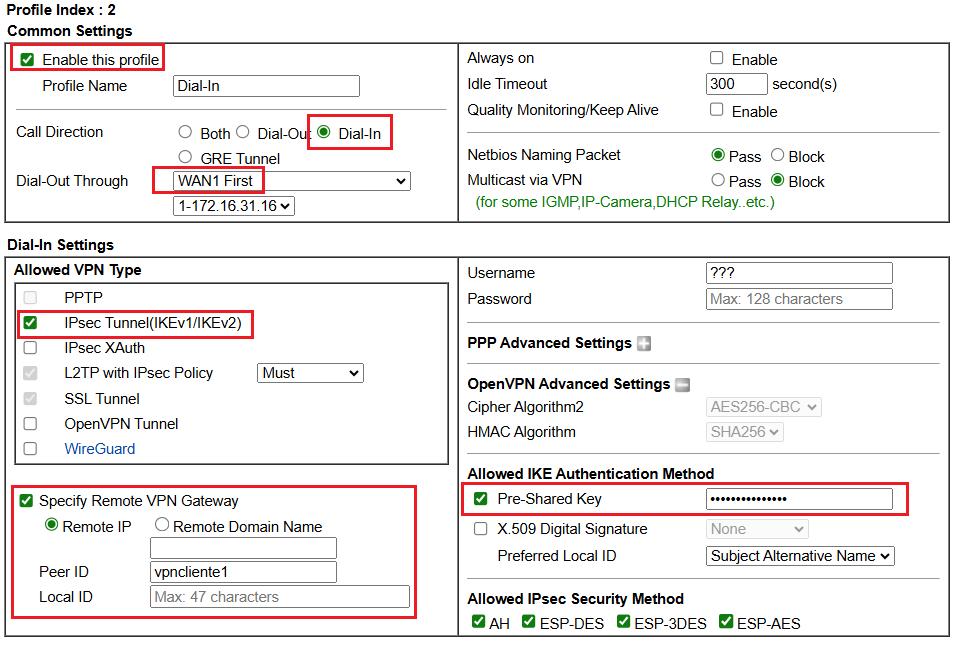
Task: Expand PPP Advanced Settings plus icon
Action: 644,344
